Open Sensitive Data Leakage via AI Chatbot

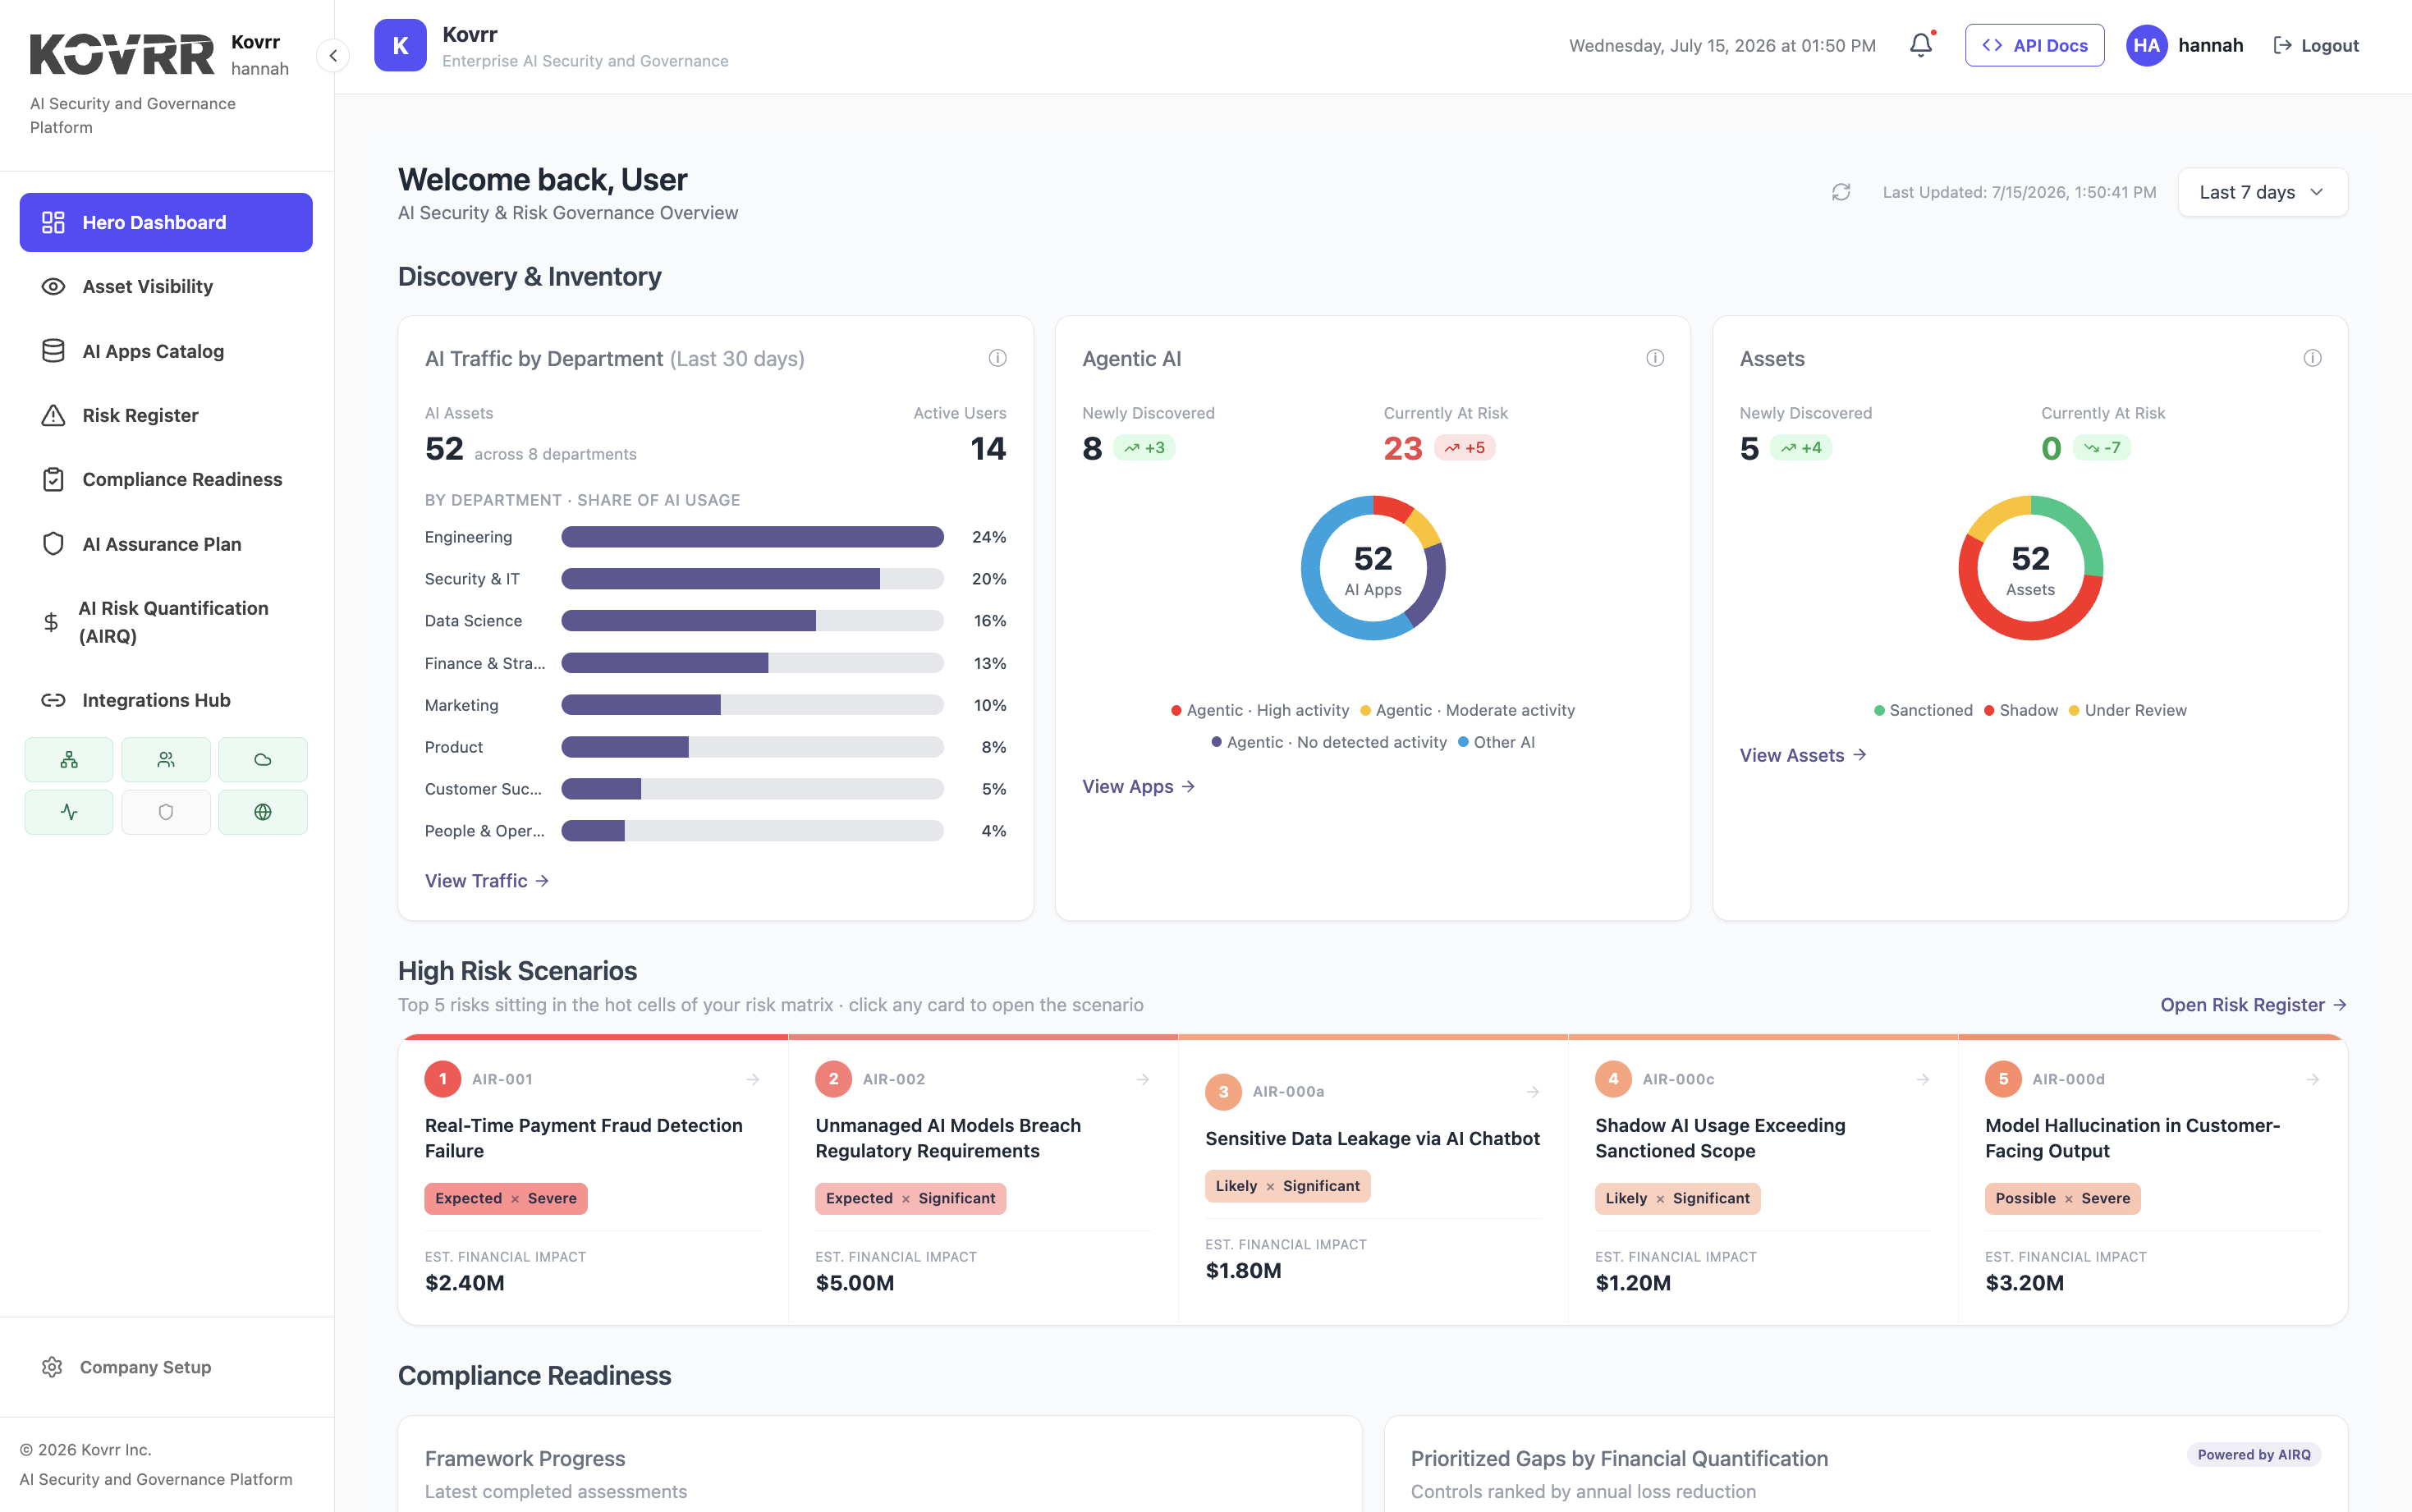(x=1373, y=1180)
